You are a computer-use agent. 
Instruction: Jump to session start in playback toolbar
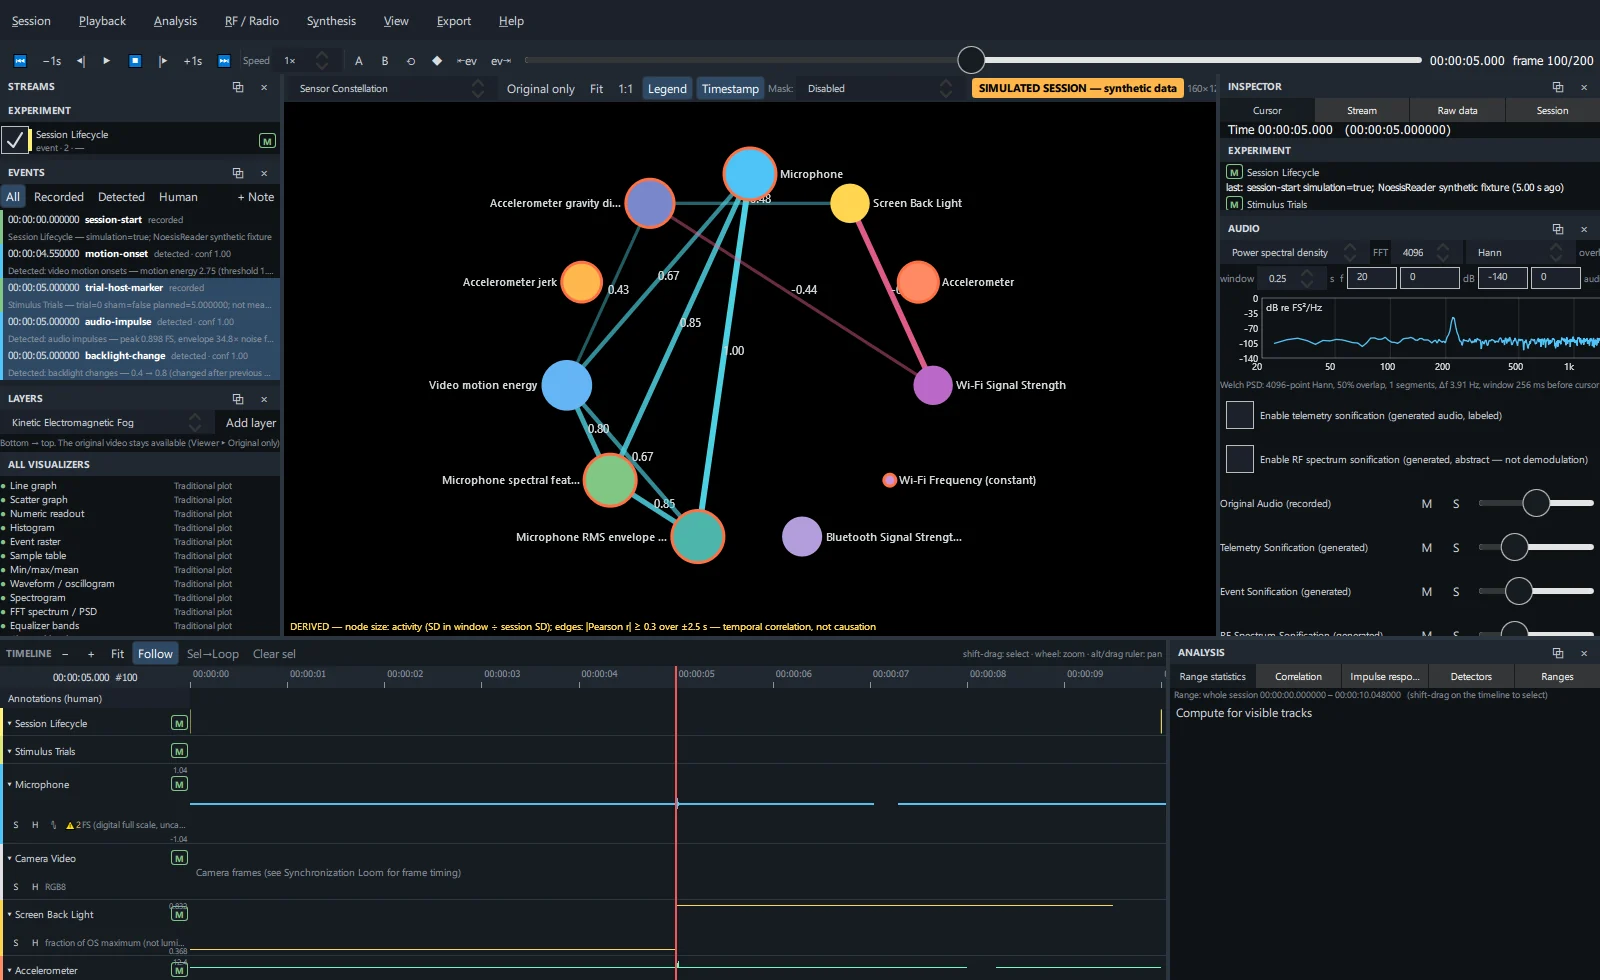click(19, 61)
